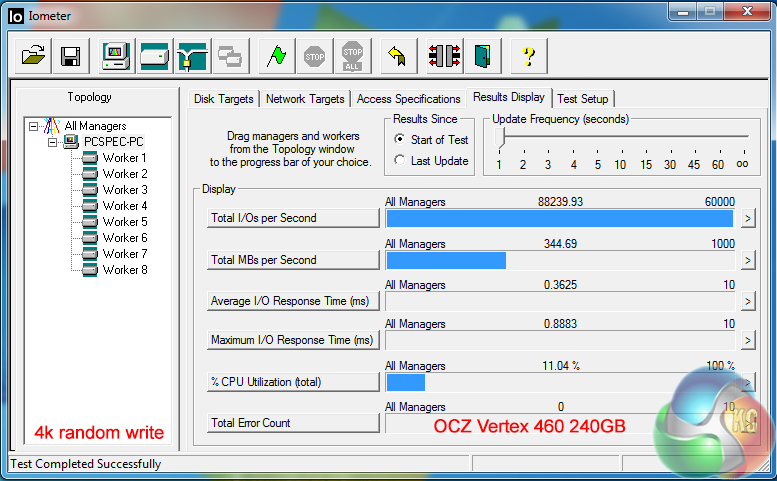The image size is (777, 481).
Task: Click the Worker 7 disk icon
Action: pyautogui.click(x=90, y=254)
